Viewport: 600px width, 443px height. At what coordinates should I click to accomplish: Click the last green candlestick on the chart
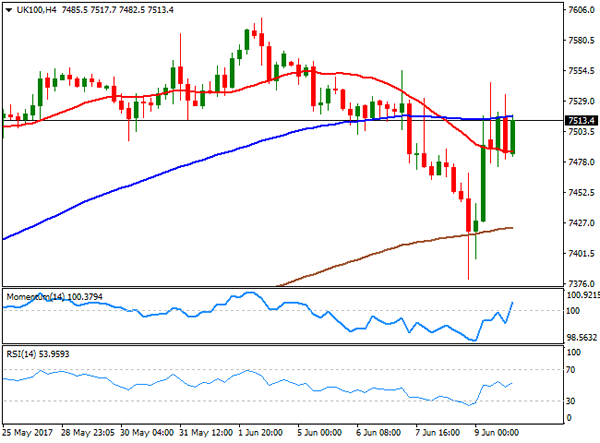click(512, 137)
